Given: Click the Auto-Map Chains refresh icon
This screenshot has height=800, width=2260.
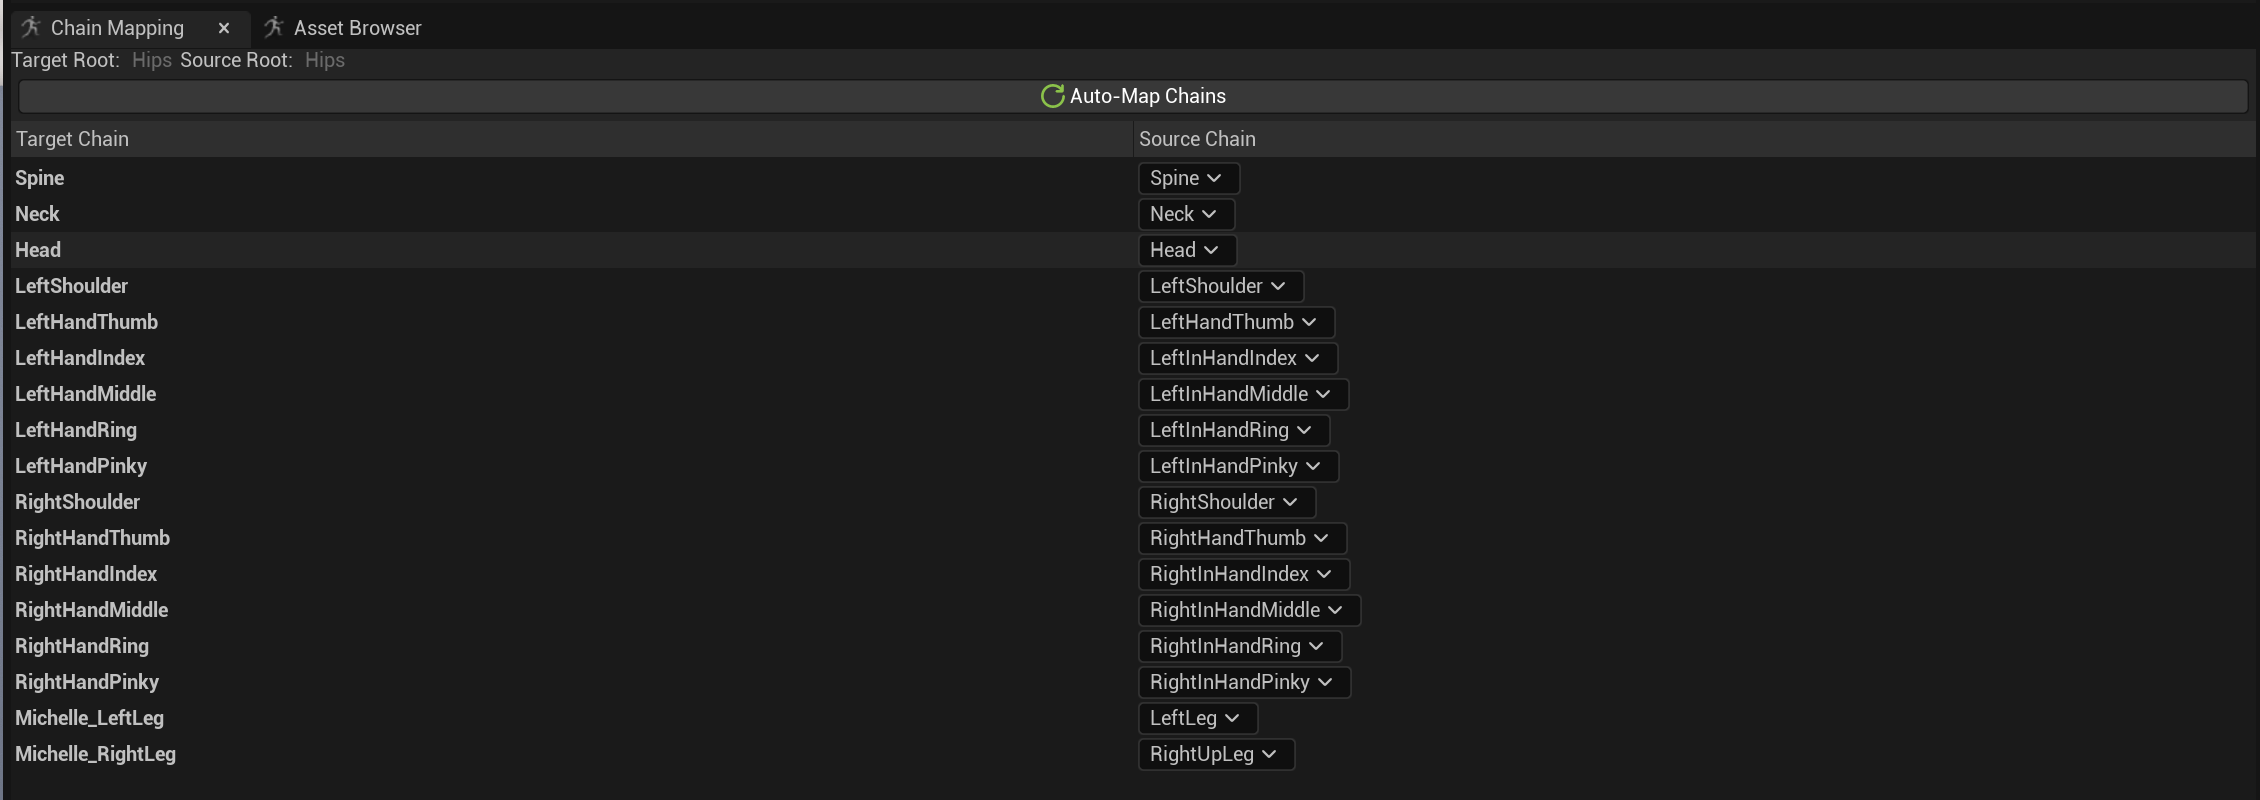Looking at the screenshot, I should 1052,96.
